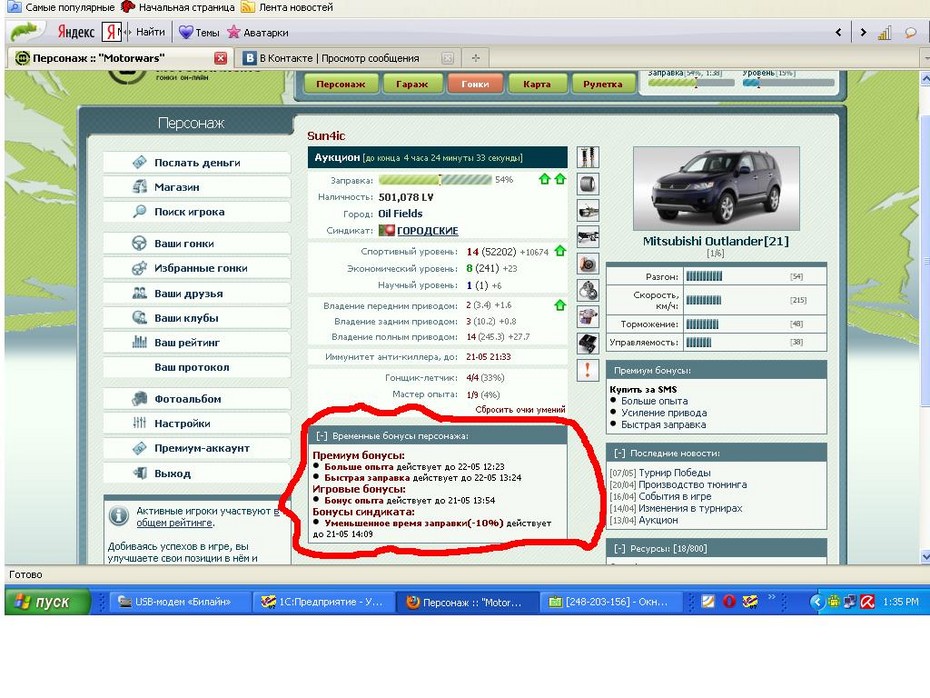Open the Производство тюнинга news item
This screenshot has height=698, width=930.
(x=692, y=485)
